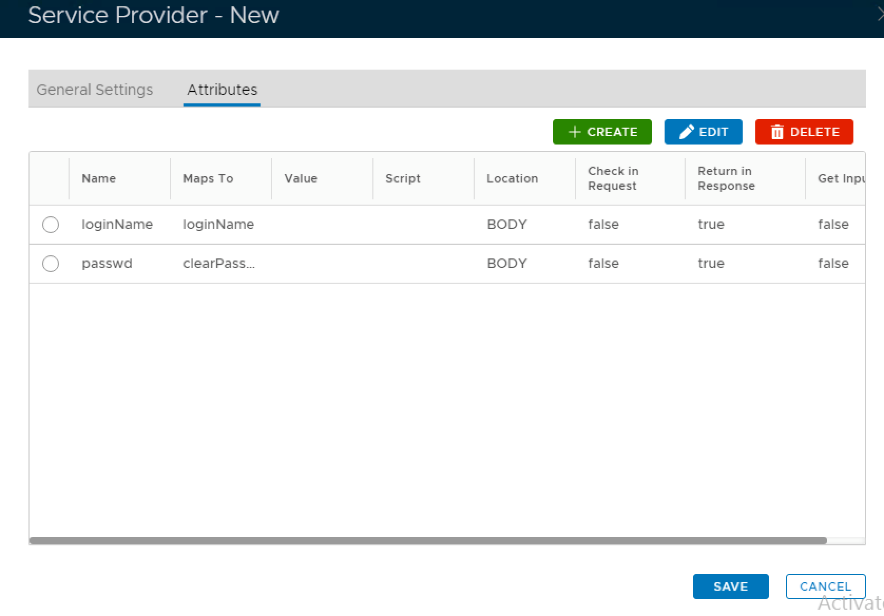
Task: Click the loginName cell under Maps To
Action: (x=218, y=225)
